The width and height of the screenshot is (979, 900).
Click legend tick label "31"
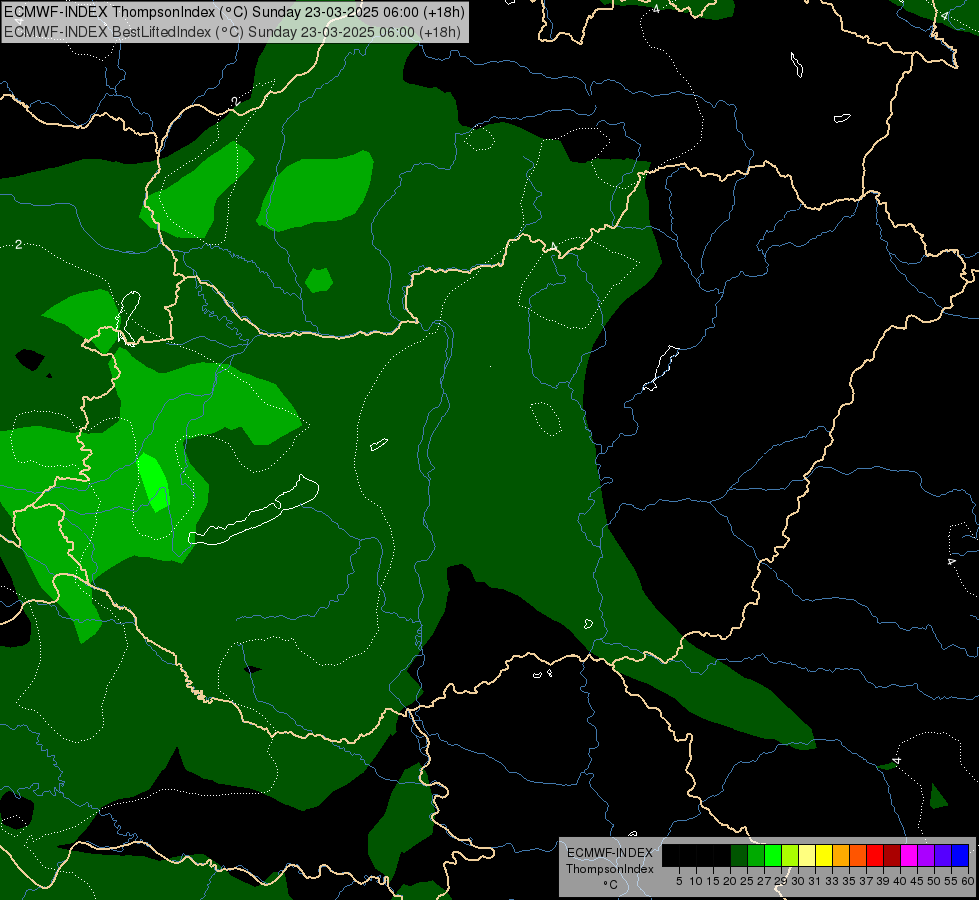(x=815, y=881)
